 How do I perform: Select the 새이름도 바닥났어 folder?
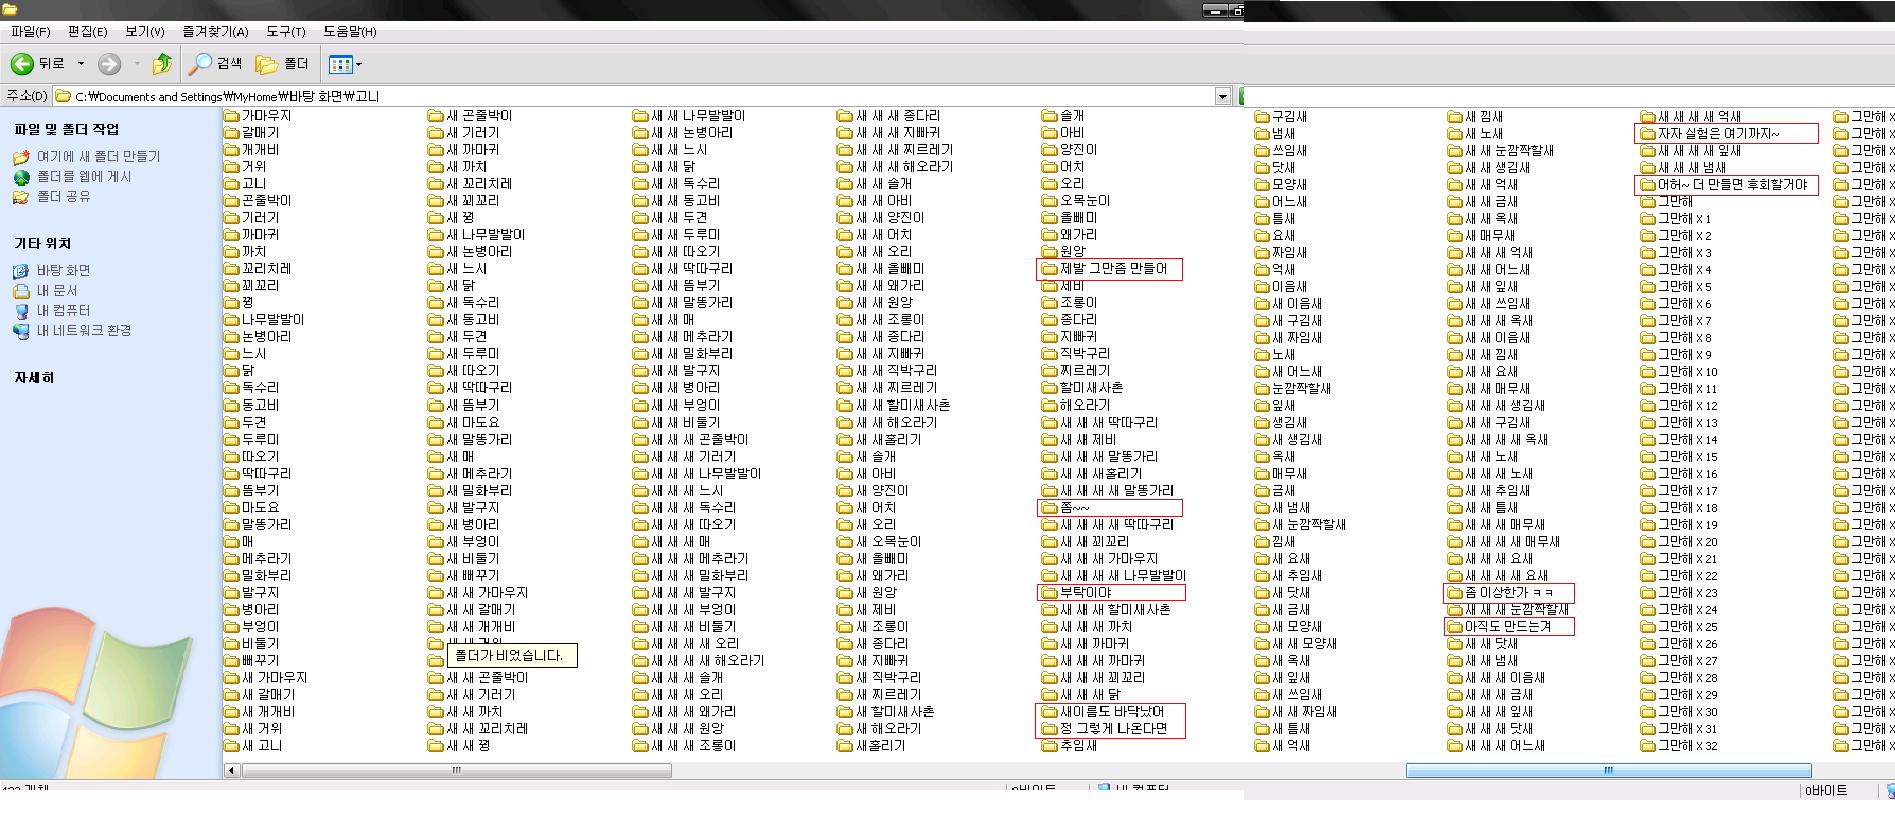(x=1104, y=711)
